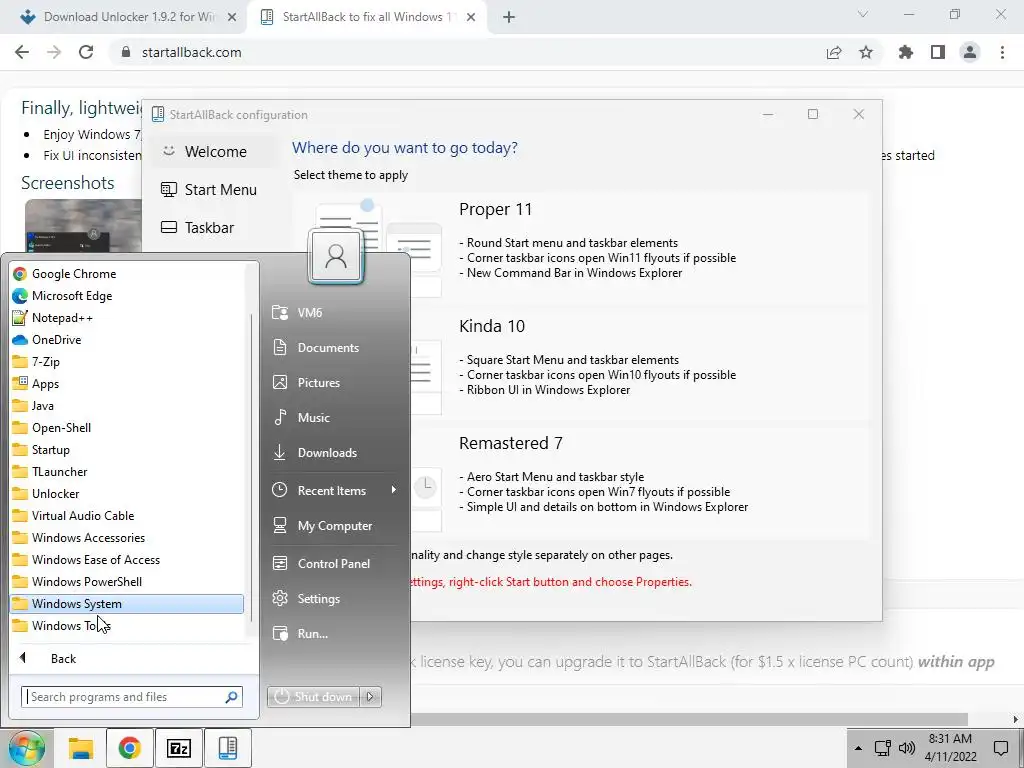Click the Windows Start orb
Screen dimensions: 1024x768
click(x=26, y=748)
